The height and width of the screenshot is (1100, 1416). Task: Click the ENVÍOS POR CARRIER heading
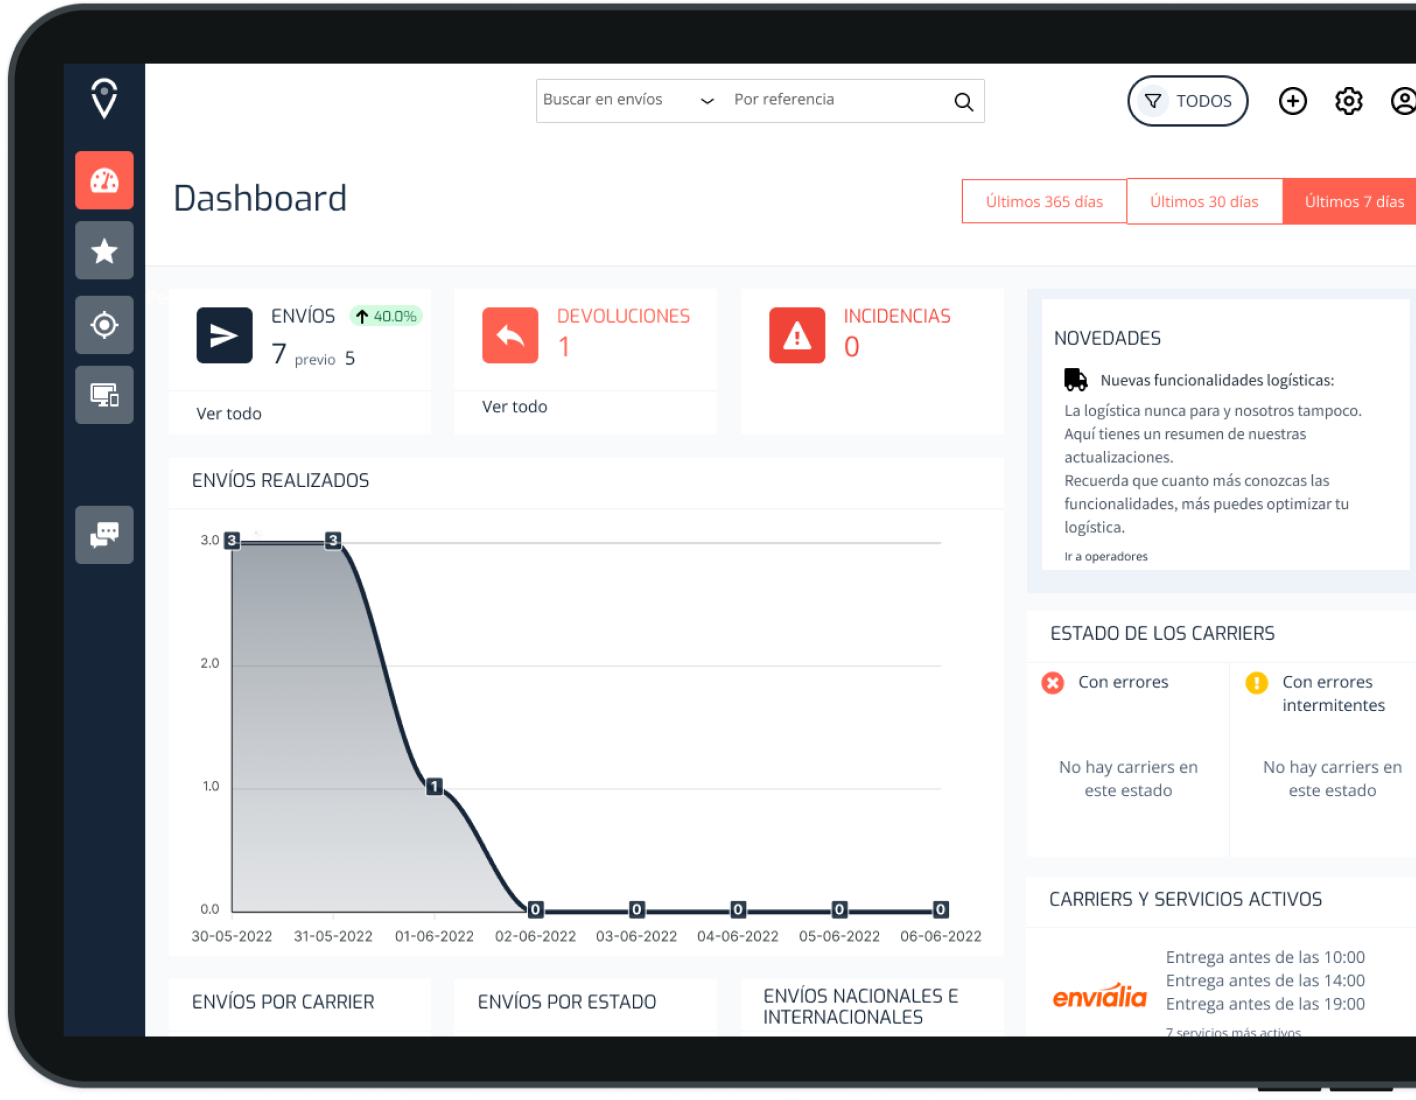tap(283, 1002)
